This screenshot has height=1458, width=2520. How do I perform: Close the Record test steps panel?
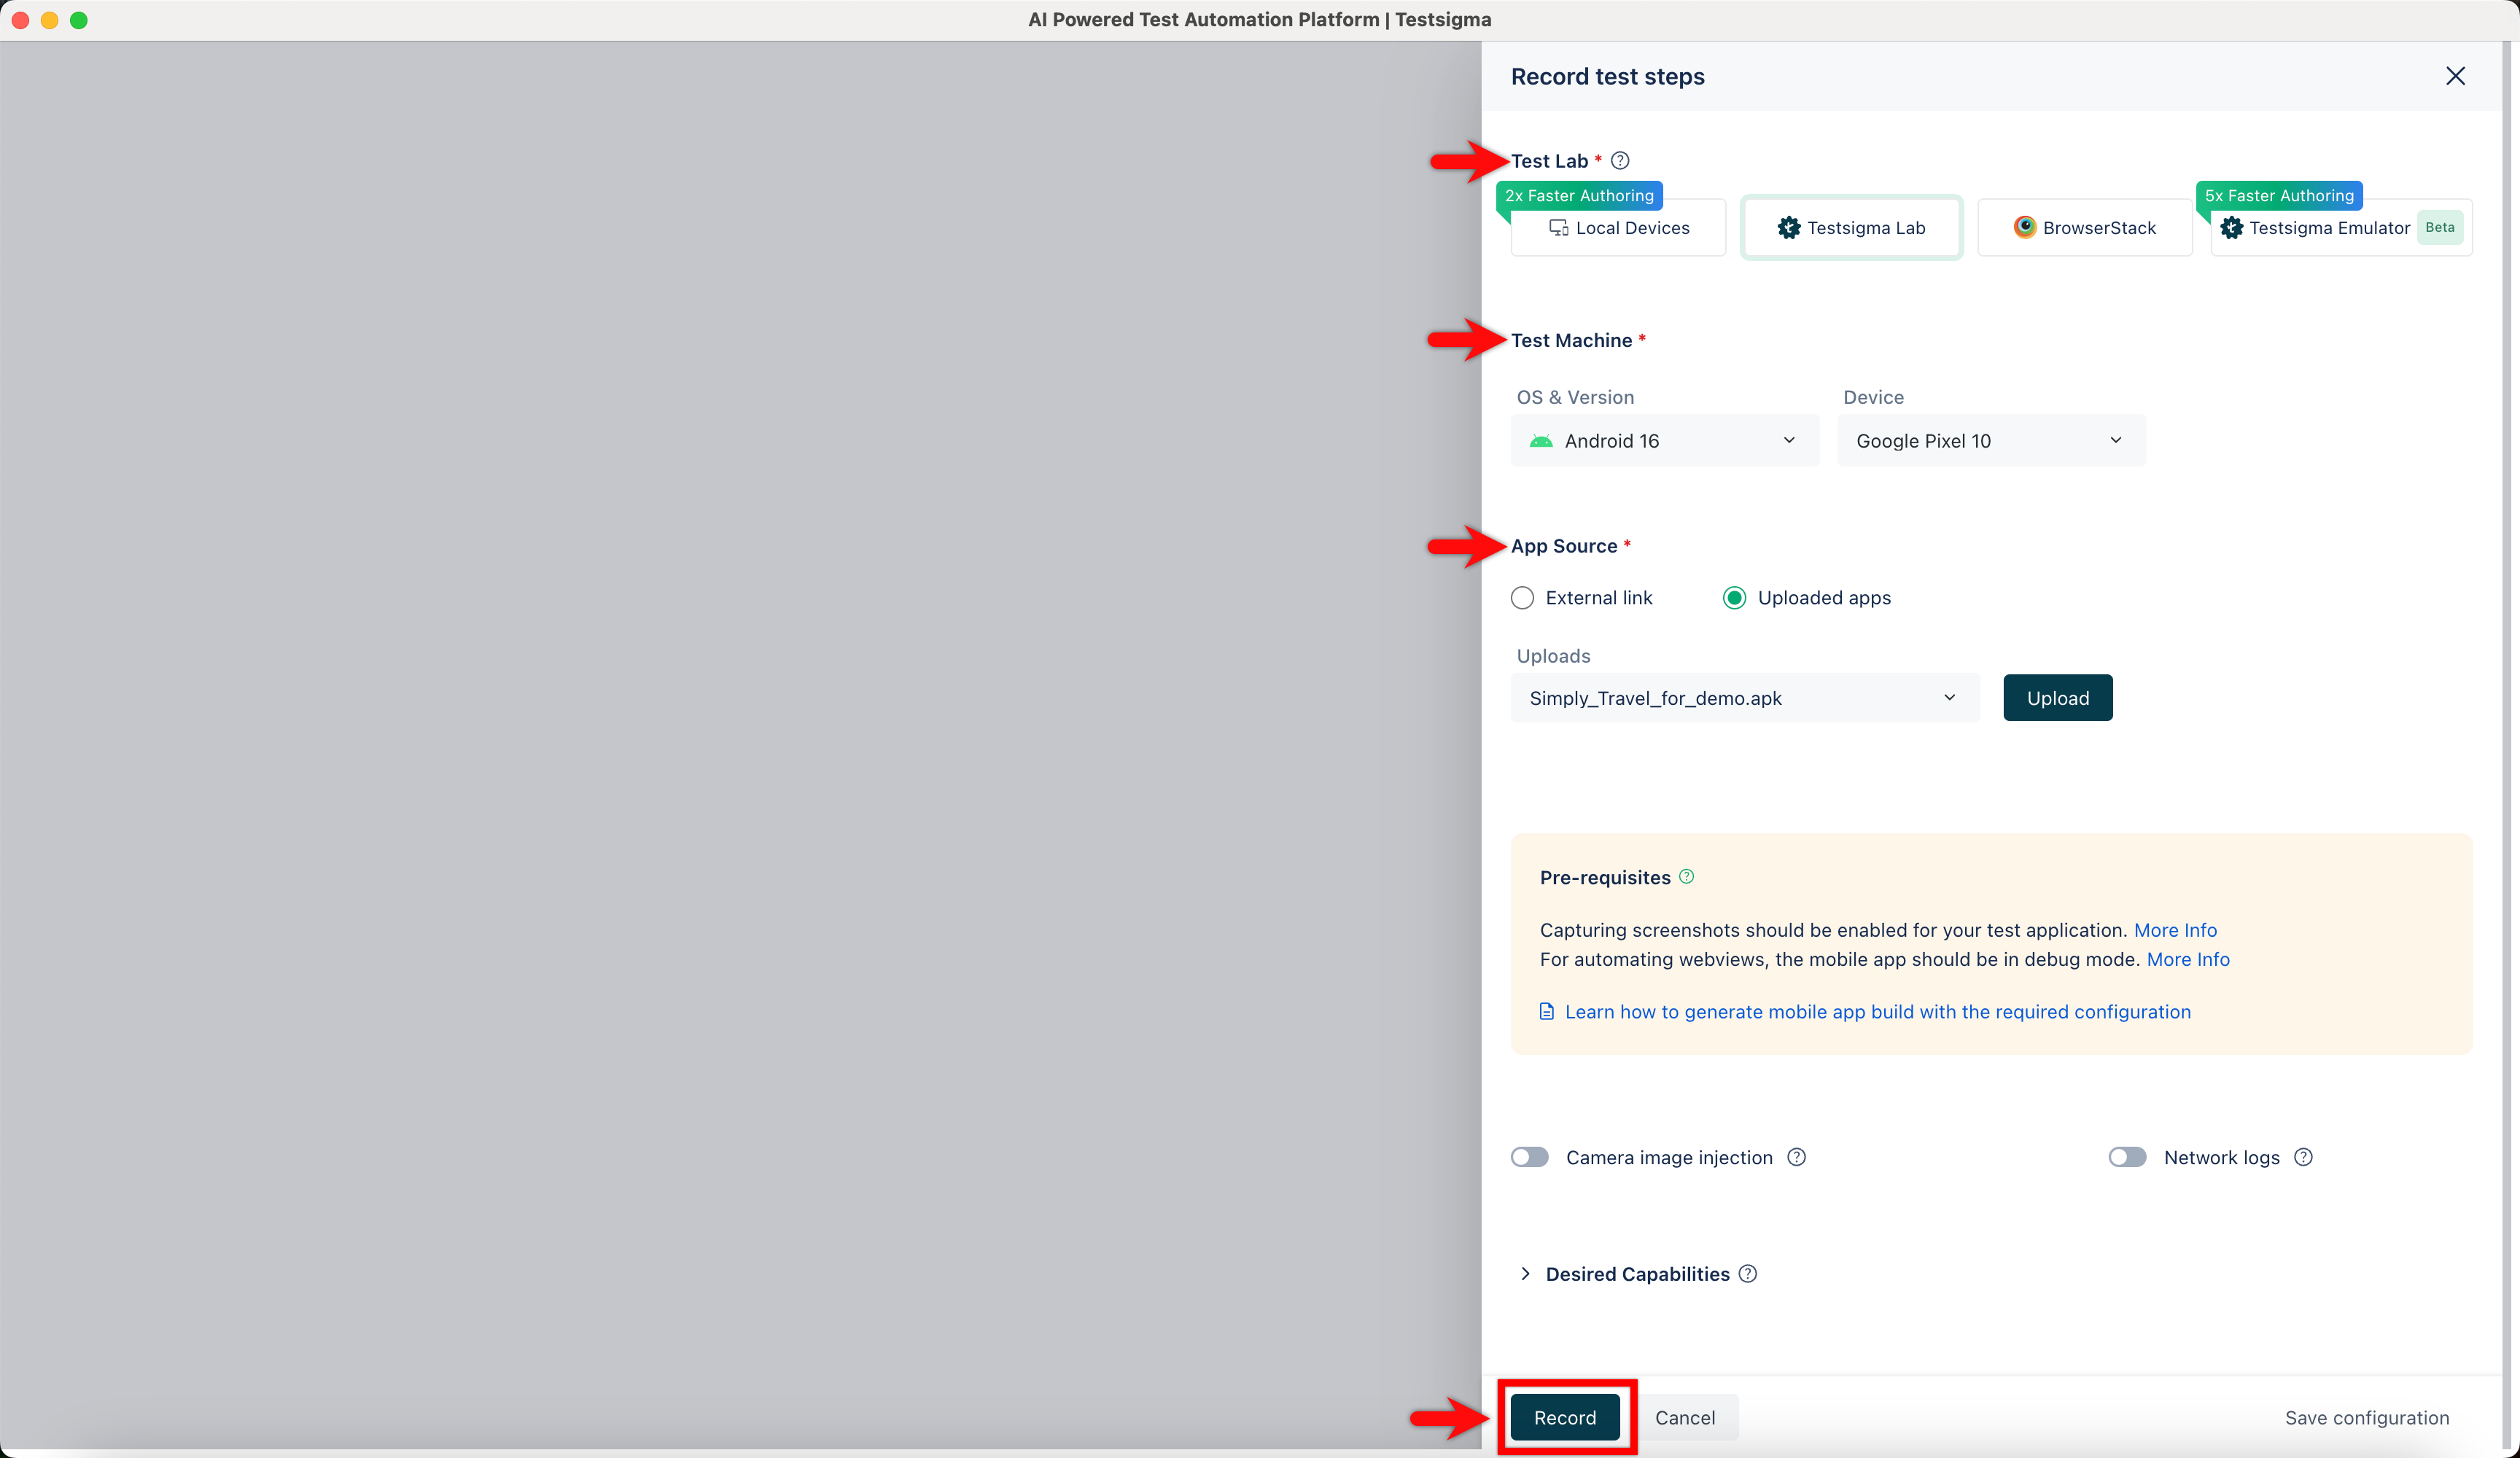[x=2455, y=76]
